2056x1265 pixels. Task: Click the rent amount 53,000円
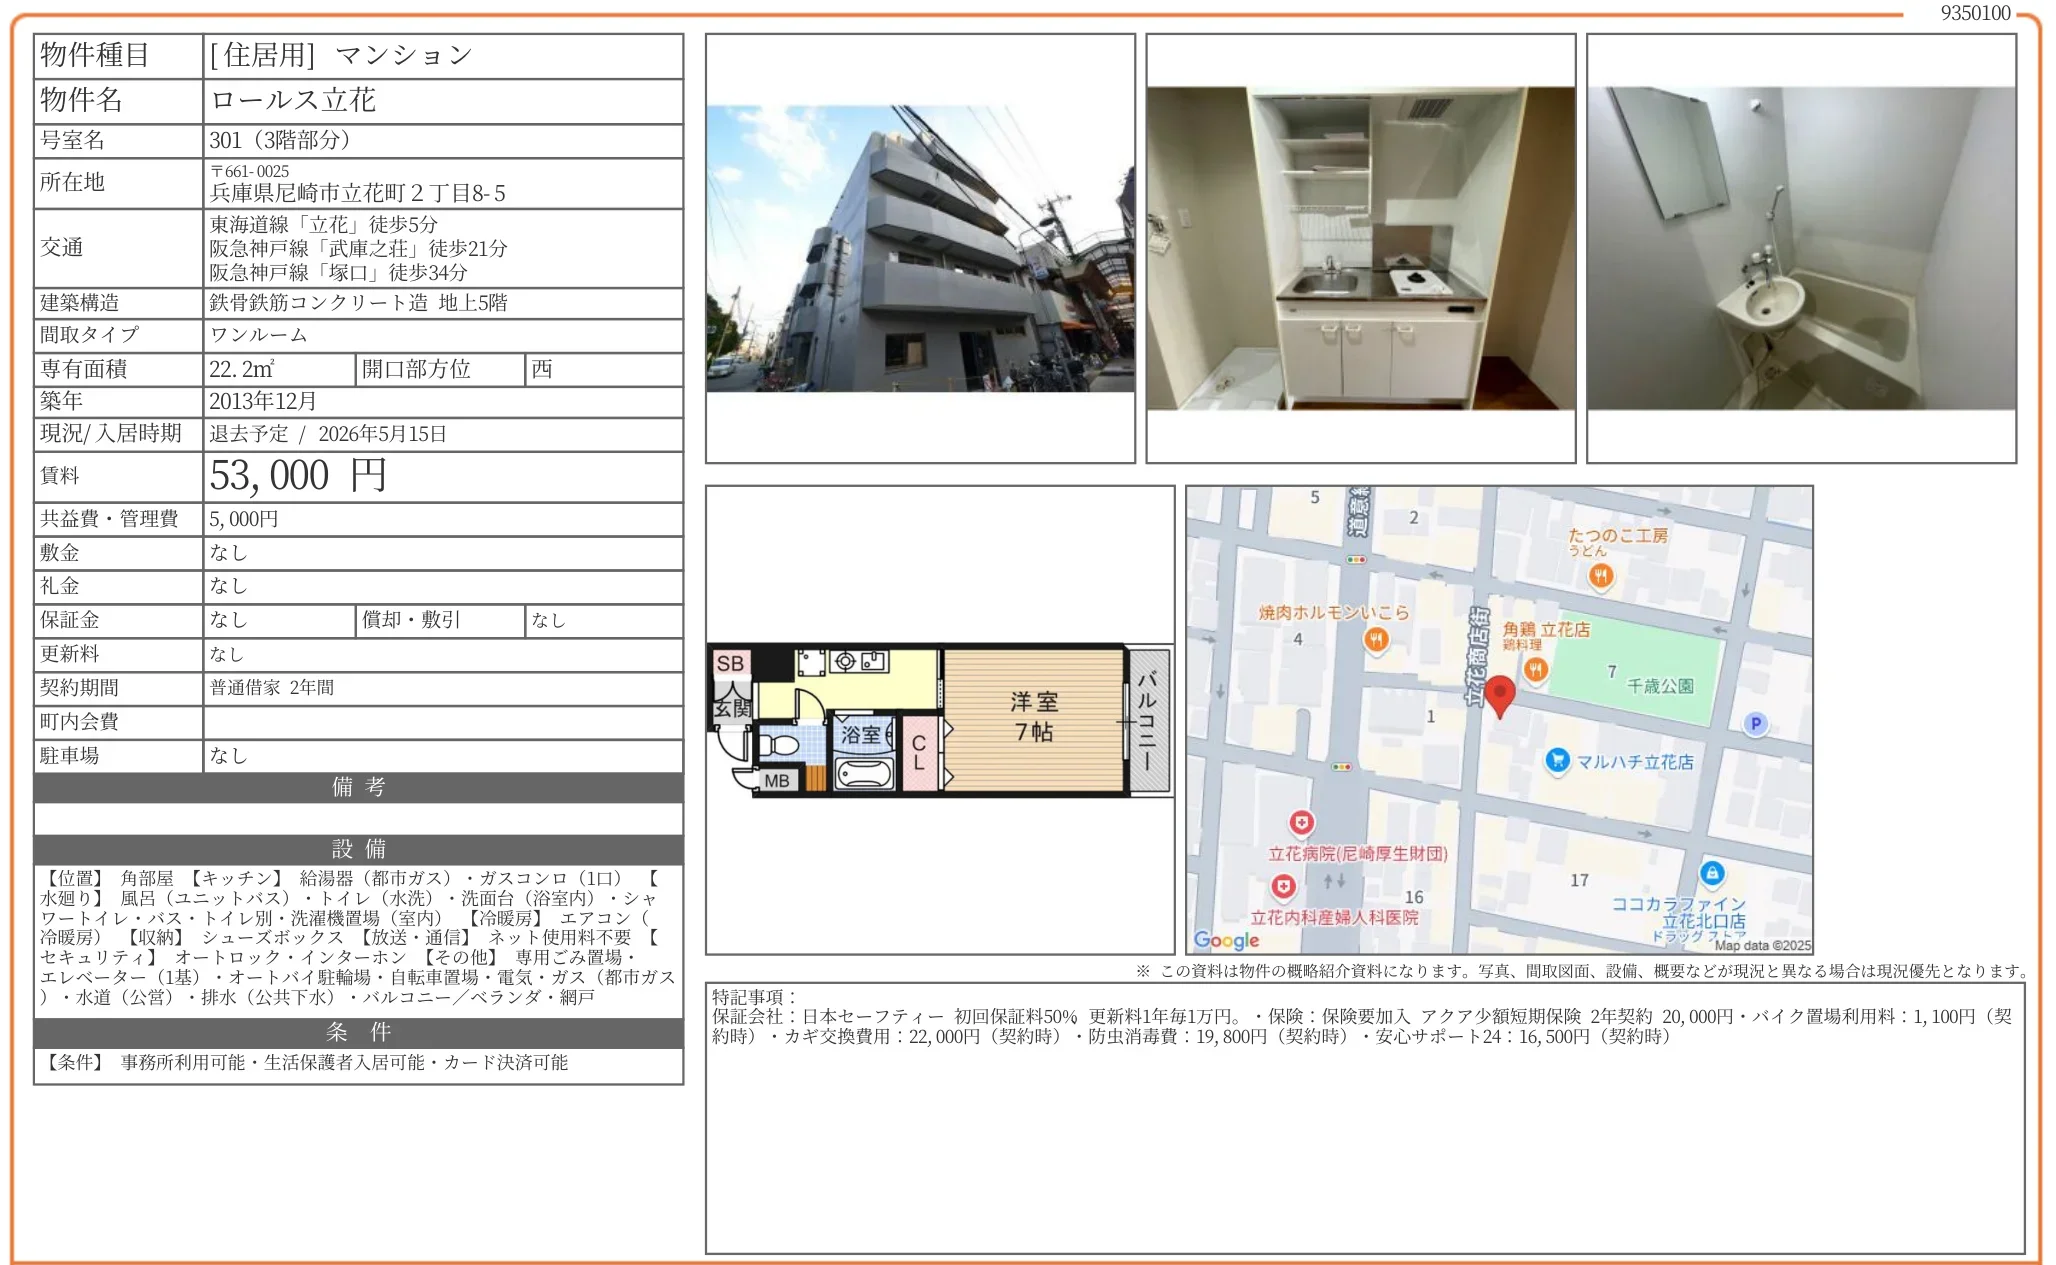point(298,476)
